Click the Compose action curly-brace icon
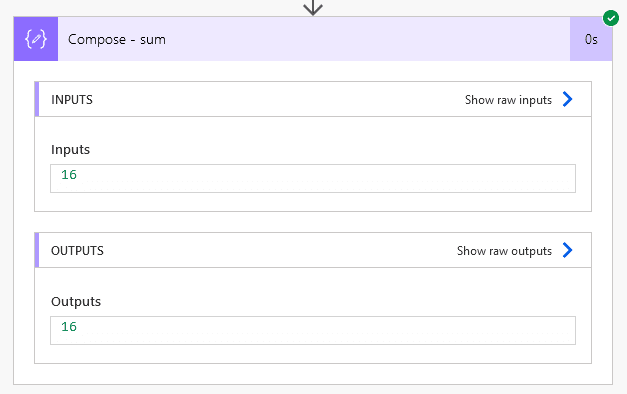The height and width of the screenshot is (394, 627). click(36, 39)
